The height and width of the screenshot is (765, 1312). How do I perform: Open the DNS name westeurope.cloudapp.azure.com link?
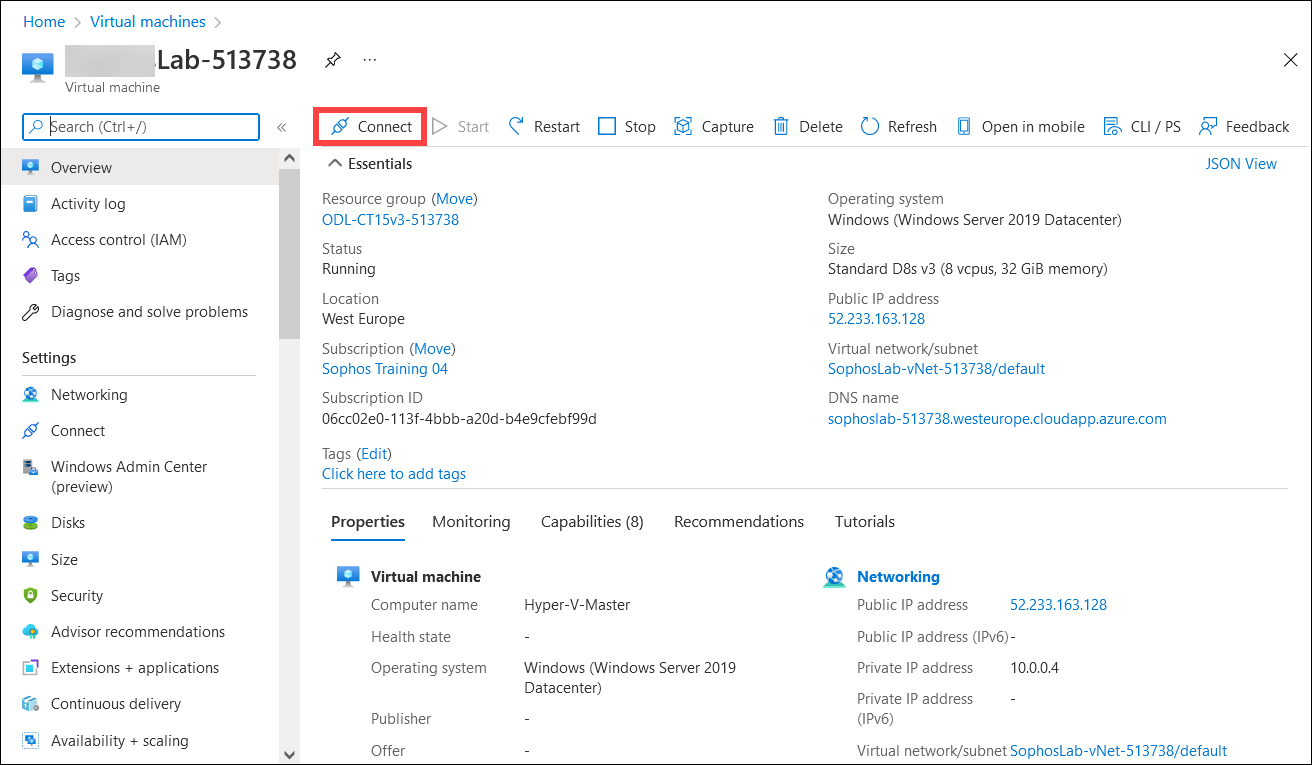tap(997, 419)
